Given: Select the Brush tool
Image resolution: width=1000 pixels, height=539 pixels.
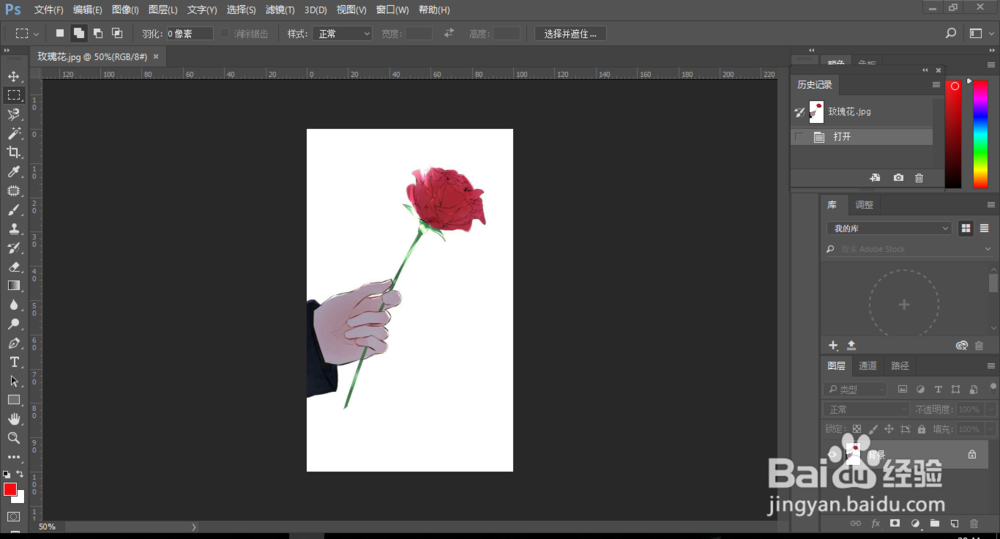Looking at the screenshot, I should (13, 210).
